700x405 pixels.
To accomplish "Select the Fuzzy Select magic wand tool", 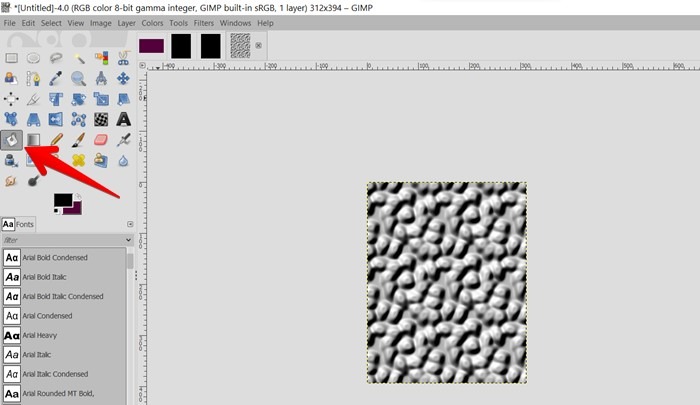I will [x=79, y=58].
